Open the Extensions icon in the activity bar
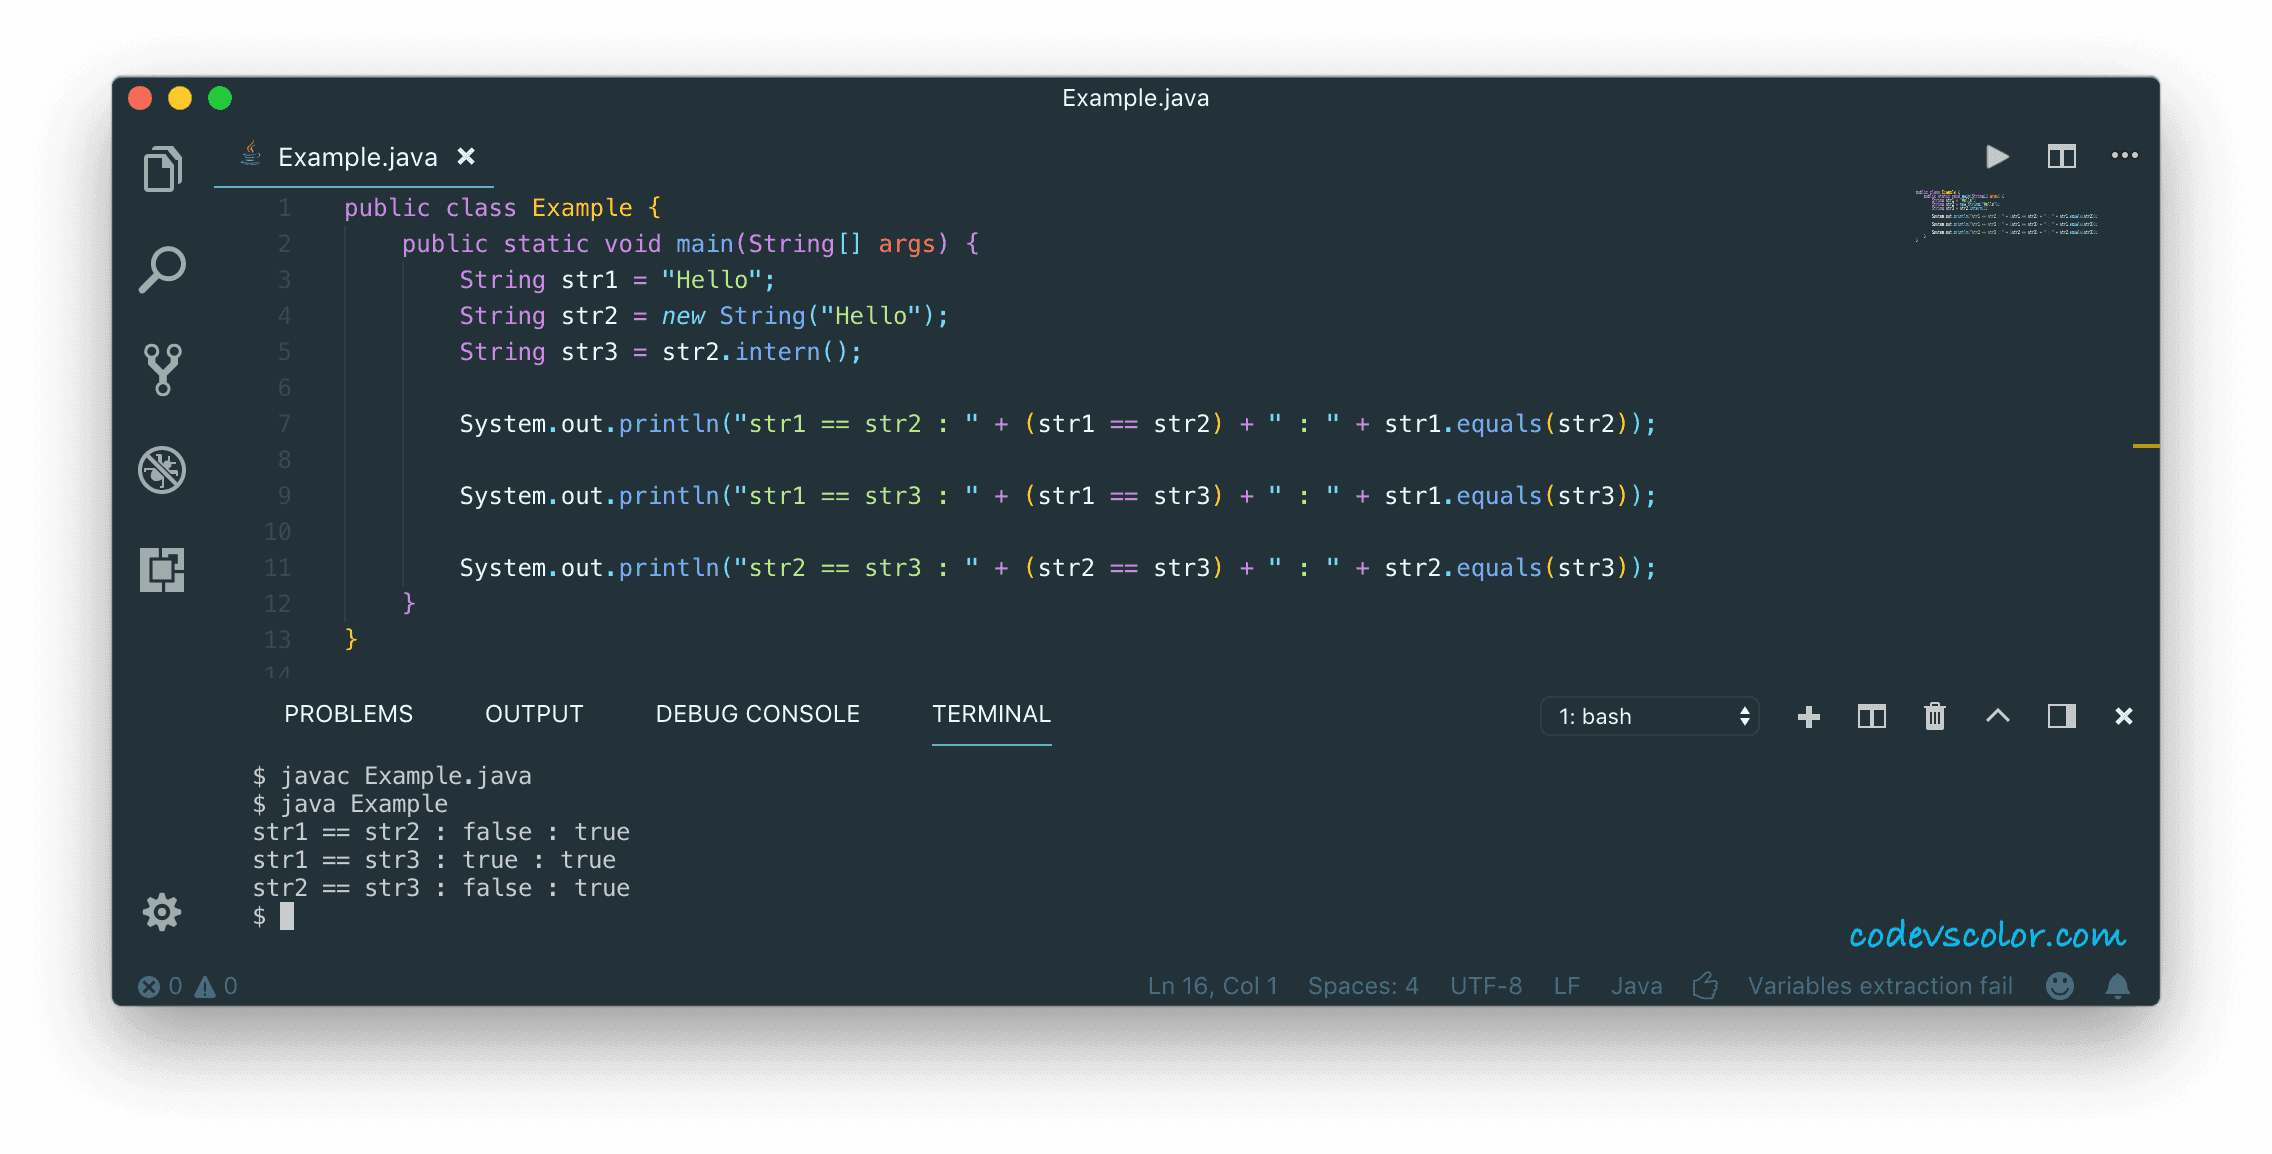This screenshot has height=1154, width=2272. (162, 568)
